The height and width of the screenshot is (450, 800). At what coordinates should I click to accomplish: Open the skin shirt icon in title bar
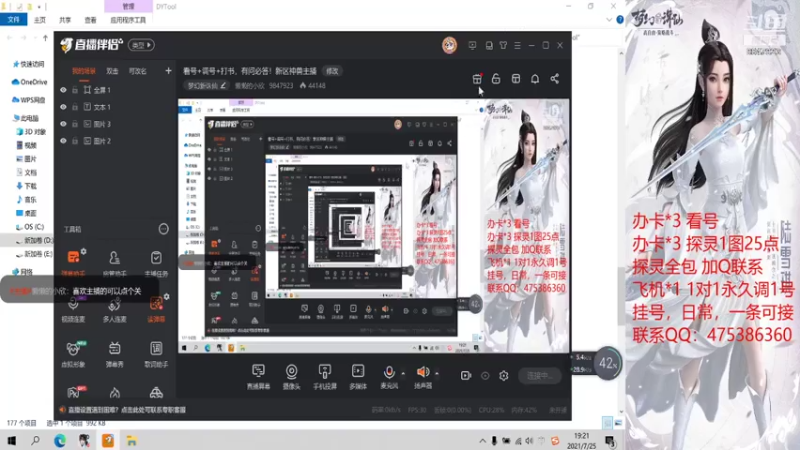[503, 45]
